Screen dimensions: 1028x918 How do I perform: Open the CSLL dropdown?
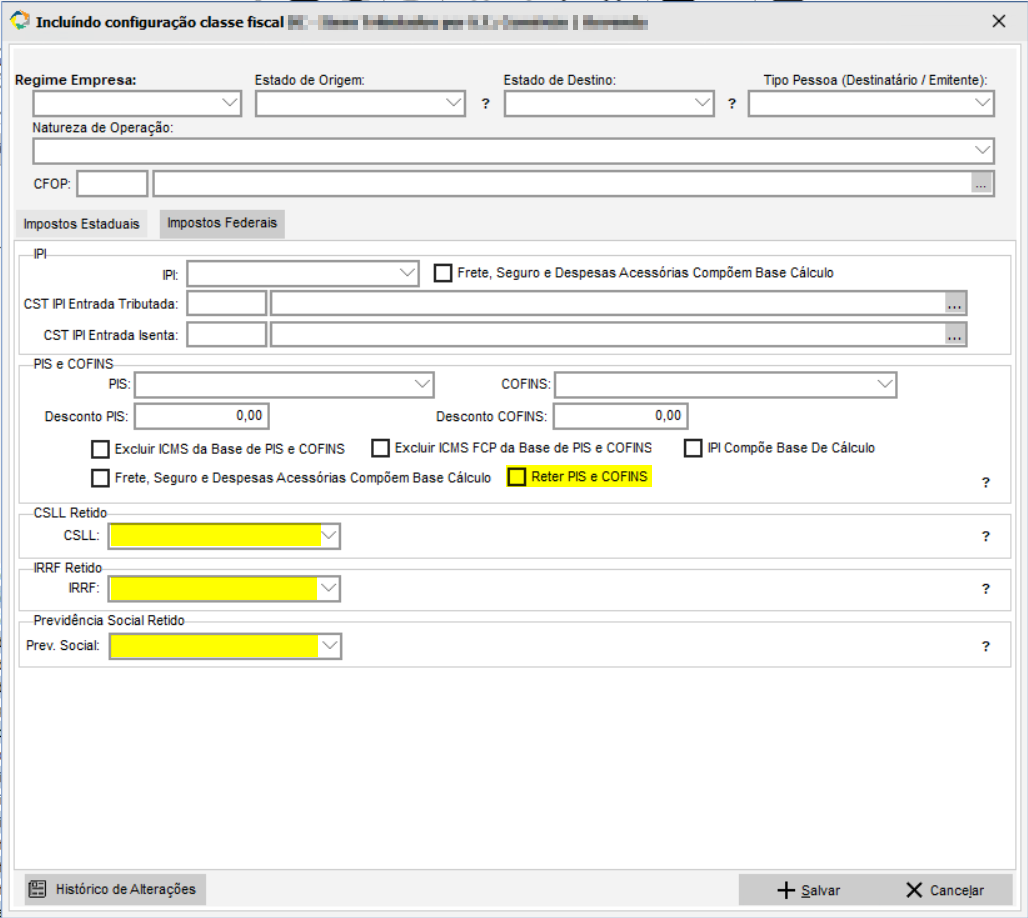click(224, 536)
